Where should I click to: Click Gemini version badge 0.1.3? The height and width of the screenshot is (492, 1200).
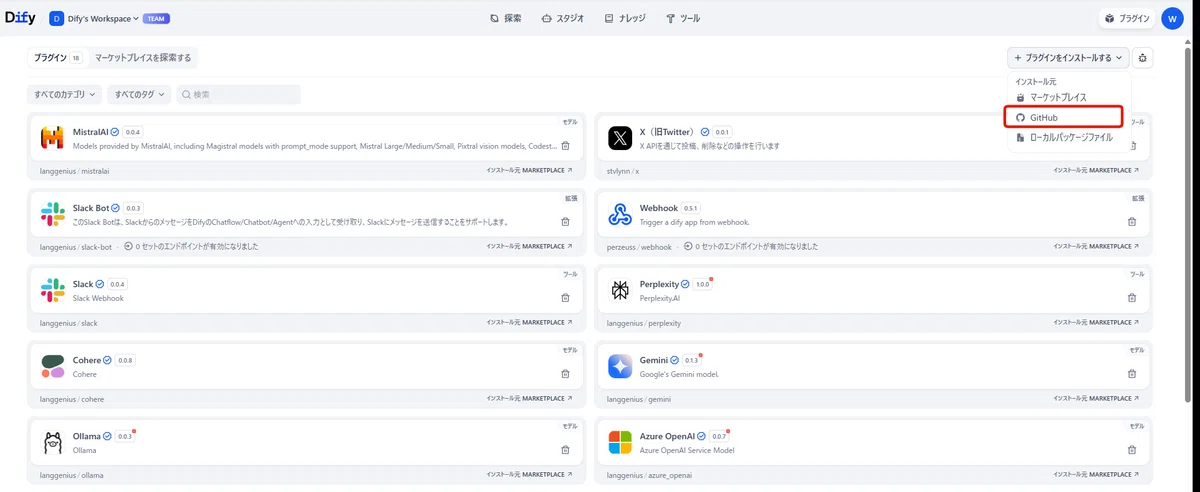click(691, 361)
